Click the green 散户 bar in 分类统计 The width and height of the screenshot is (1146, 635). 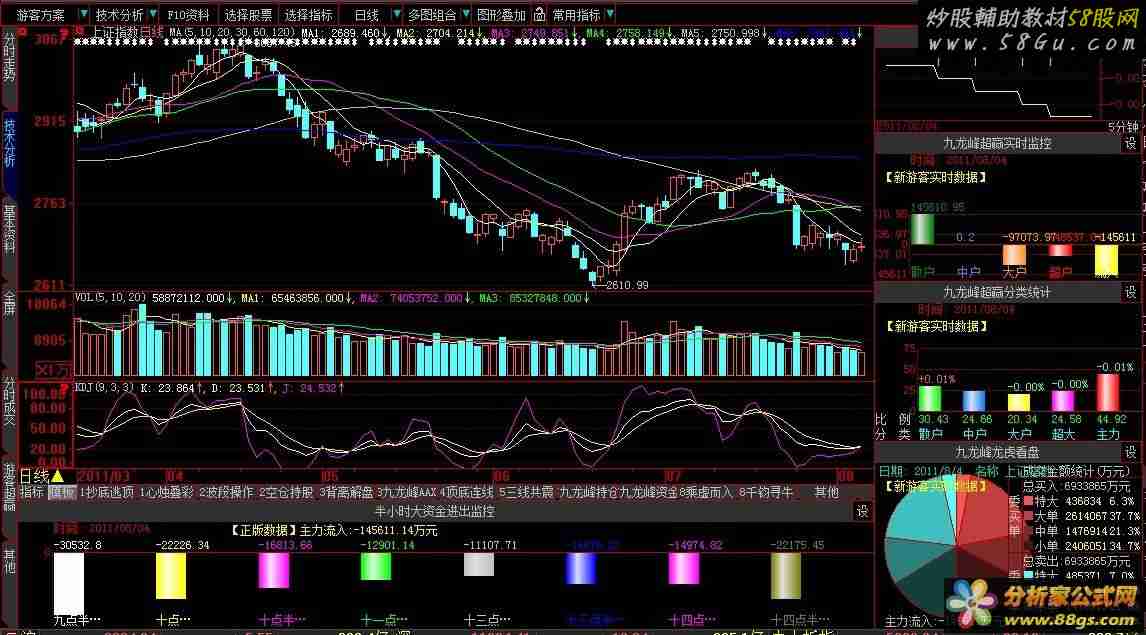point(930,398)
